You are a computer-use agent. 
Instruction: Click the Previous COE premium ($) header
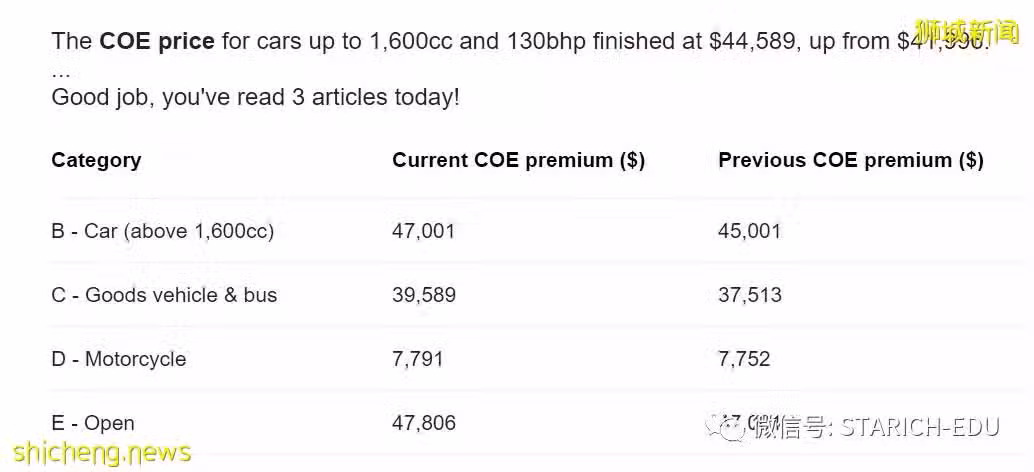[x=851, y=160]
